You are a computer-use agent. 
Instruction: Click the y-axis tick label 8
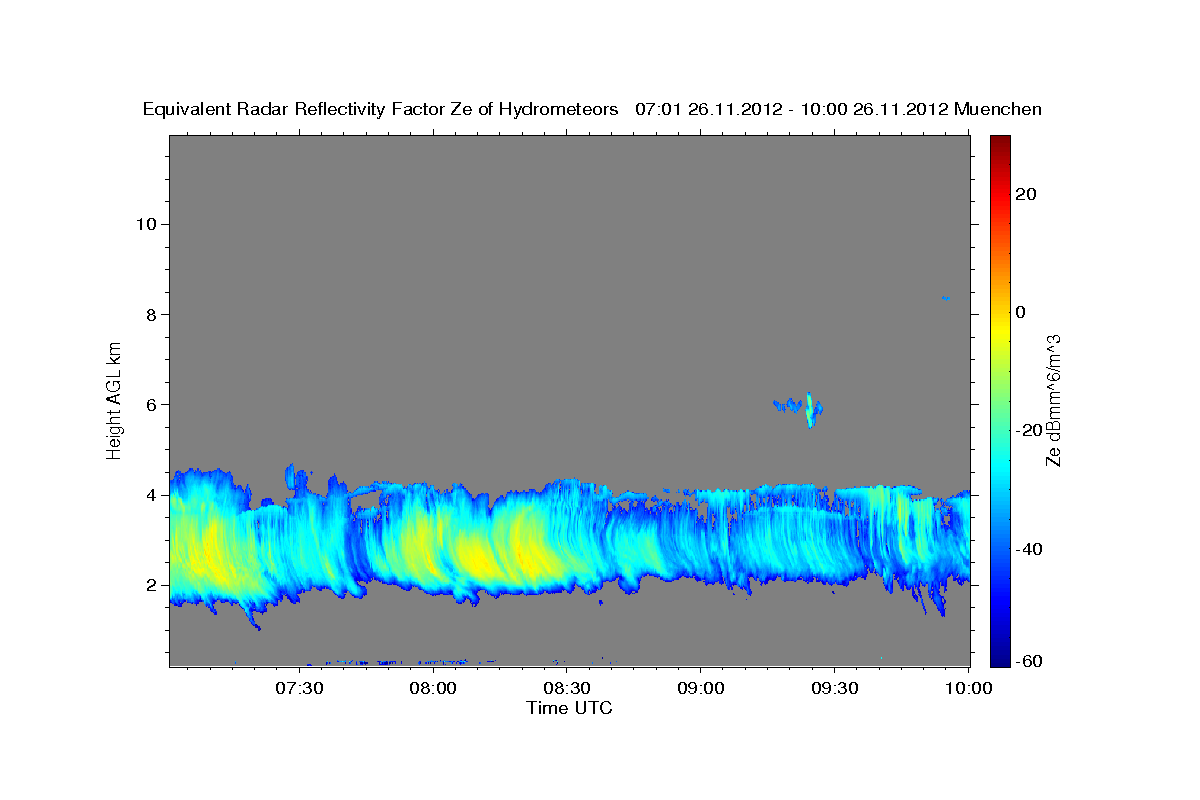[x=149, y=314]
